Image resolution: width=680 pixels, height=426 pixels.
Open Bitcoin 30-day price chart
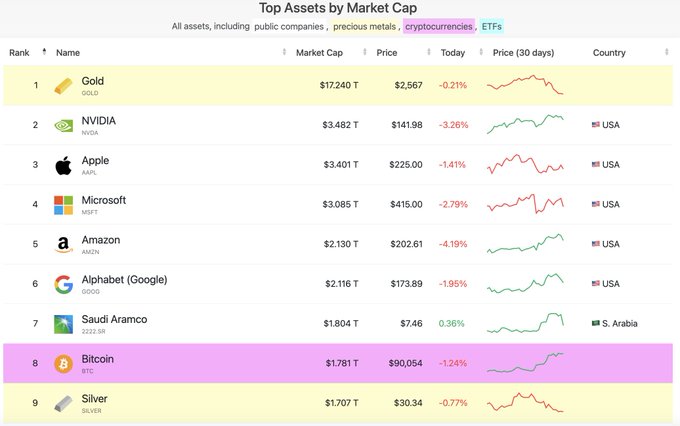click(x=525, y=362)
